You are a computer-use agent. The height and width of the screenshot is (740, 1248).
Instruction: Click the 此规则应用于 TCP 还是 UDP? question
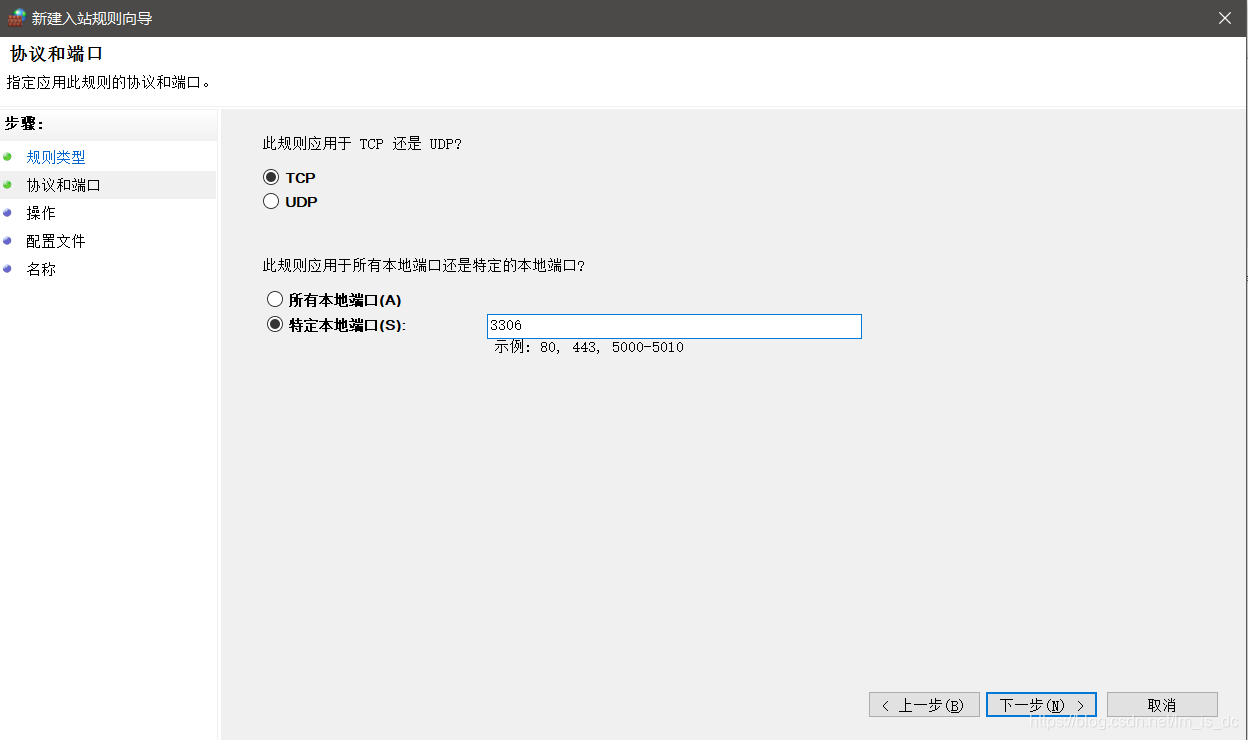[362, 143]
